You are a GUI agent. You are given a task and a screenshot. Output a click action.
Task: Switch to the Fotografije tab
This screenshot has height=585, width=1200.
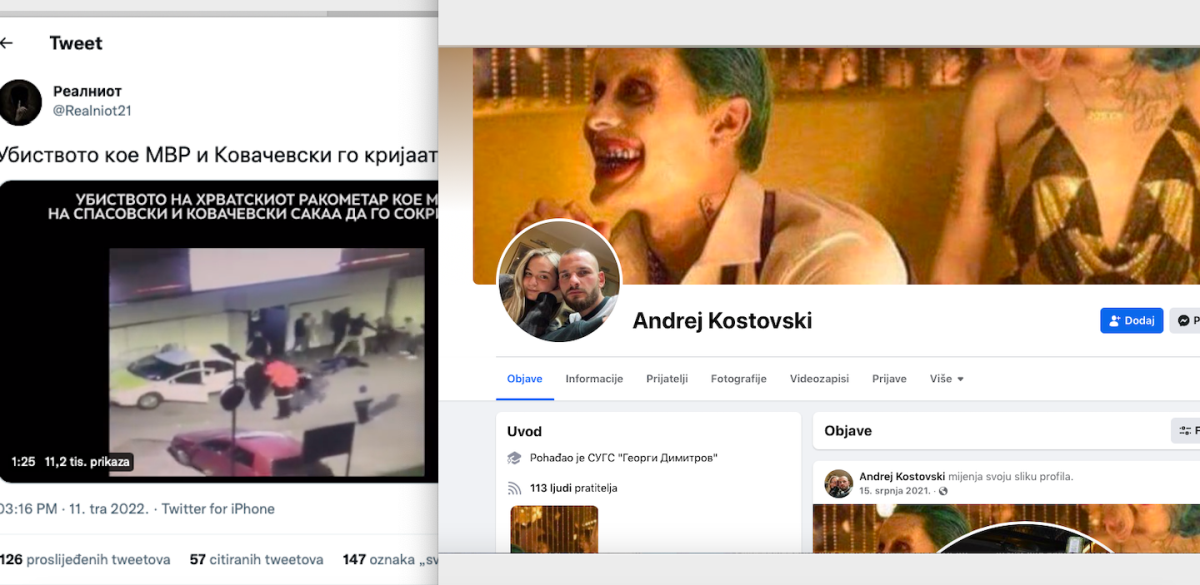(x=738, y=379)
